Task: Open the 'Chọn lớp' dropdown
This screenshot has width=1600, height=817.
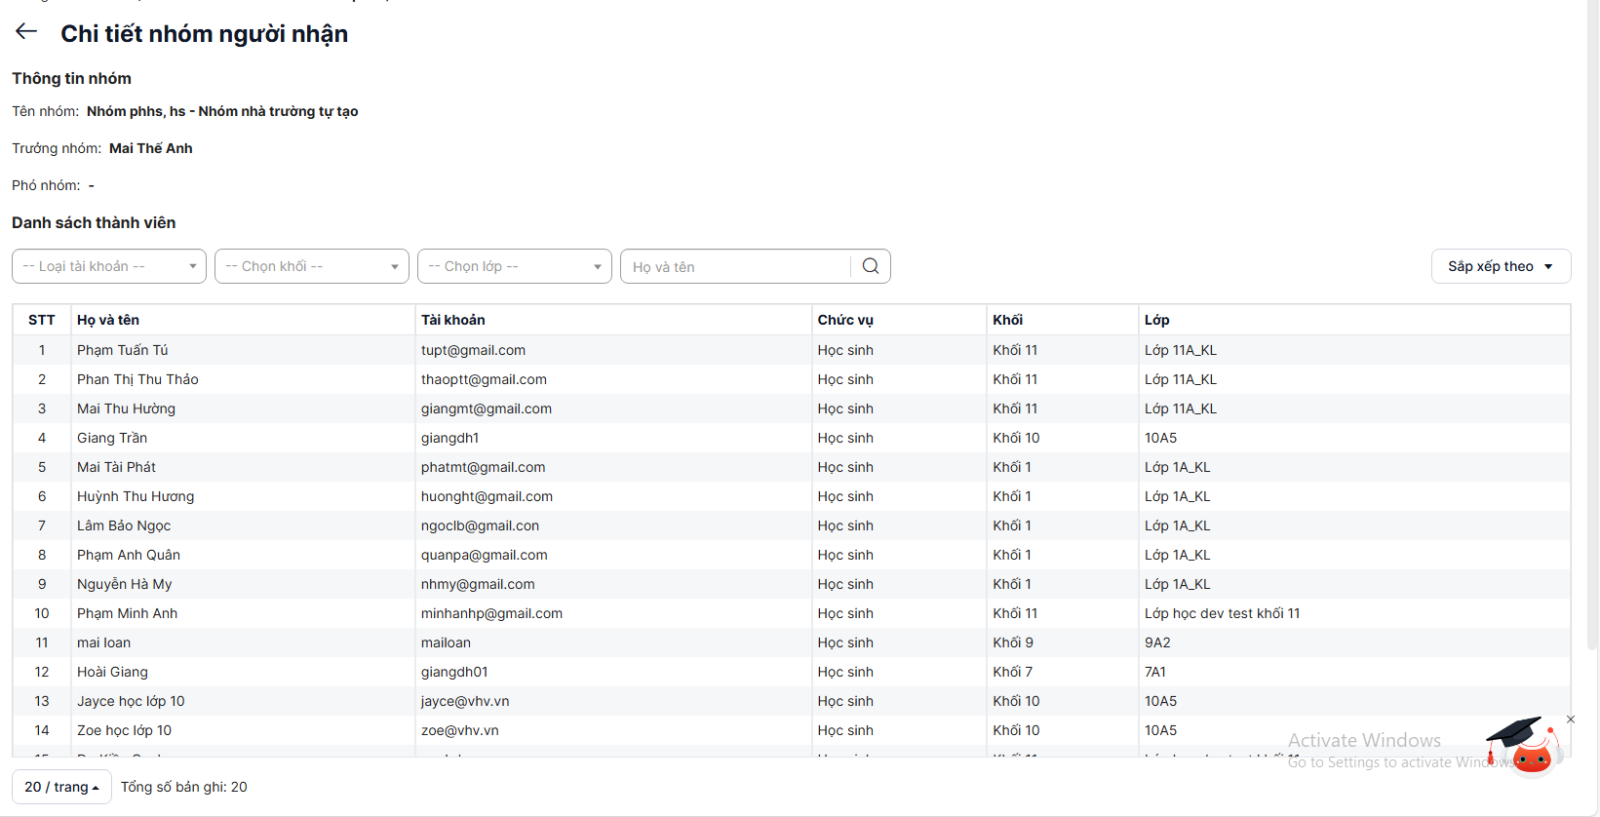Action: 514,266
